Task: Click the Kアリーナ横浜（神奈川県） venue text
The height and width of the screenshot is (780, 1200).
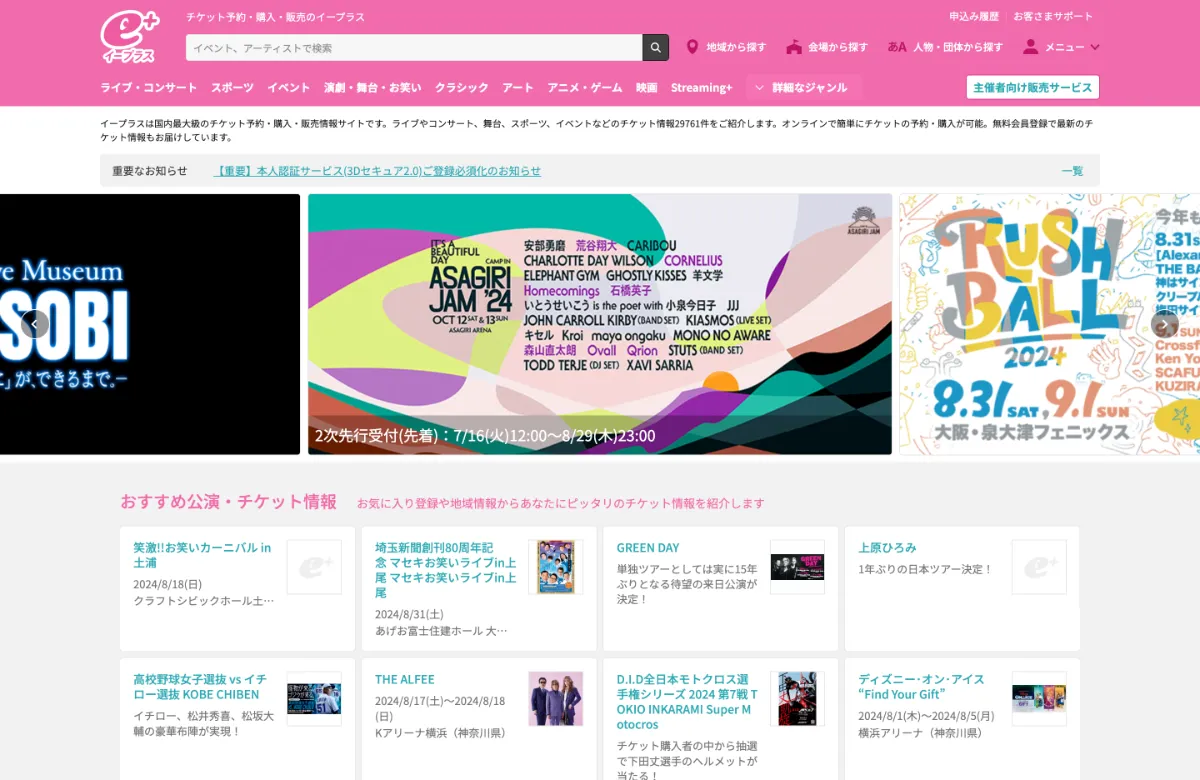Action: click(440, 733)
